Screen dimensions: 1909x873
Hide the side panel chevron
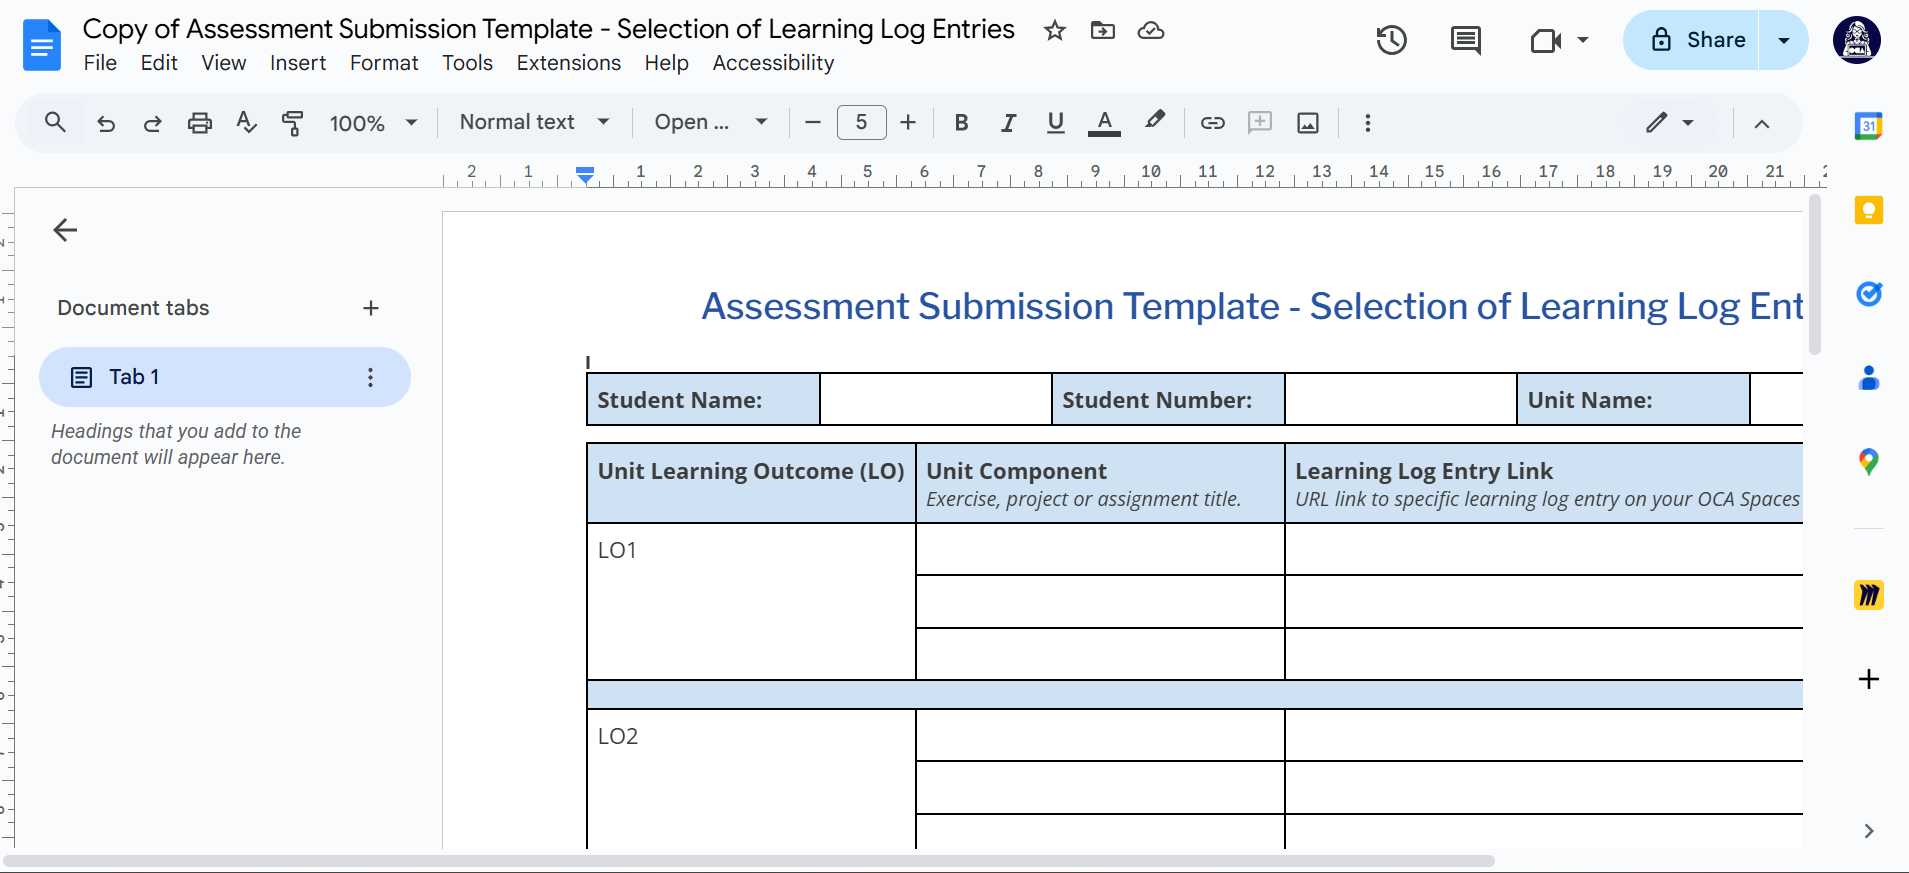coord(1869,831)
